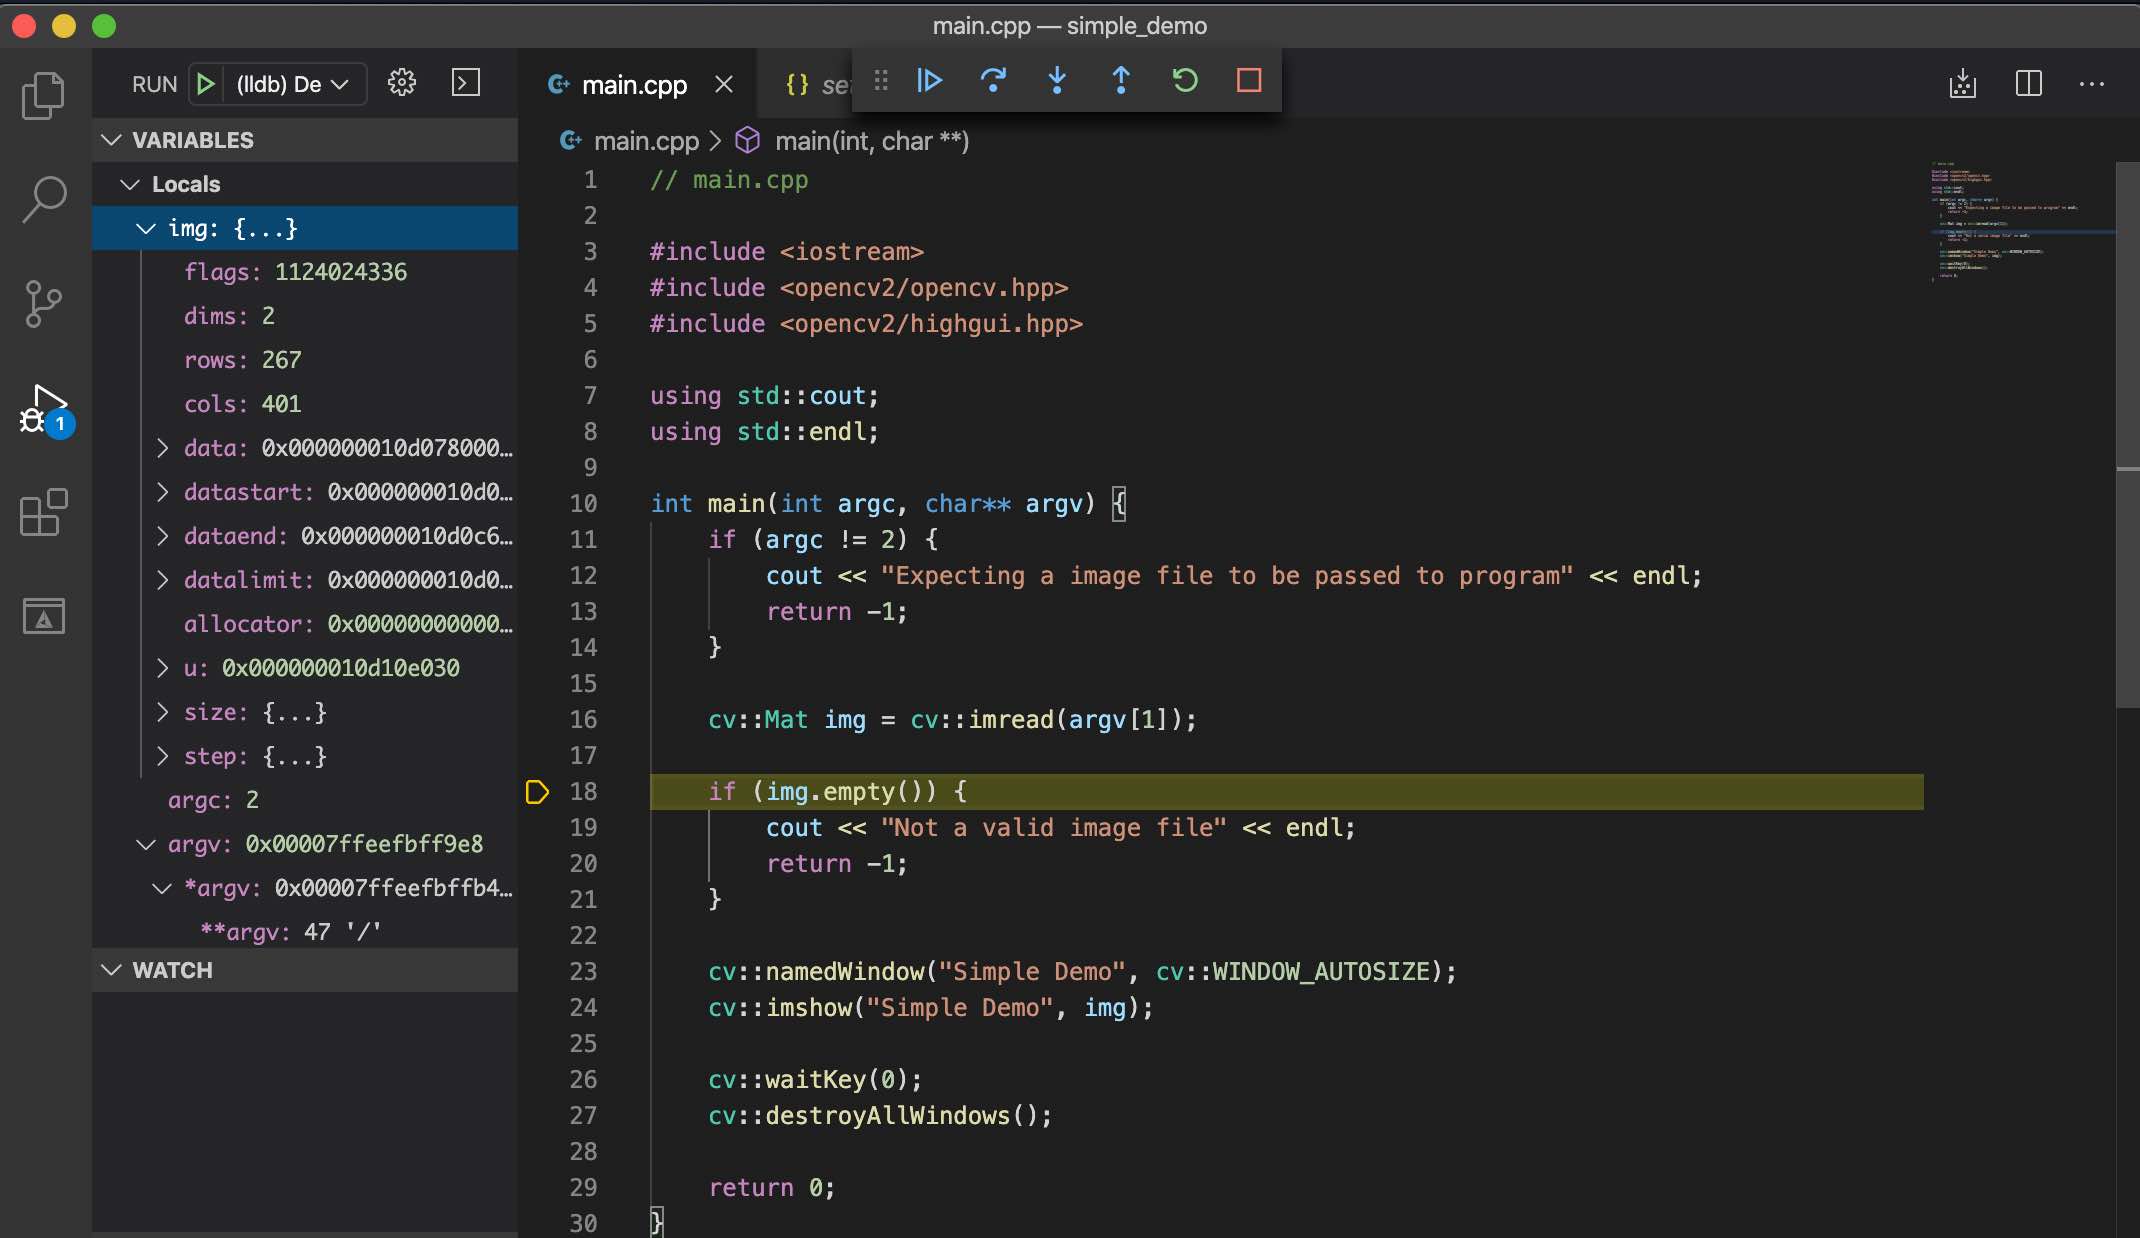Remove the breakpoint on line 18
Viewport: 2140px width, 1238px height.
click(x=537, y=792)
